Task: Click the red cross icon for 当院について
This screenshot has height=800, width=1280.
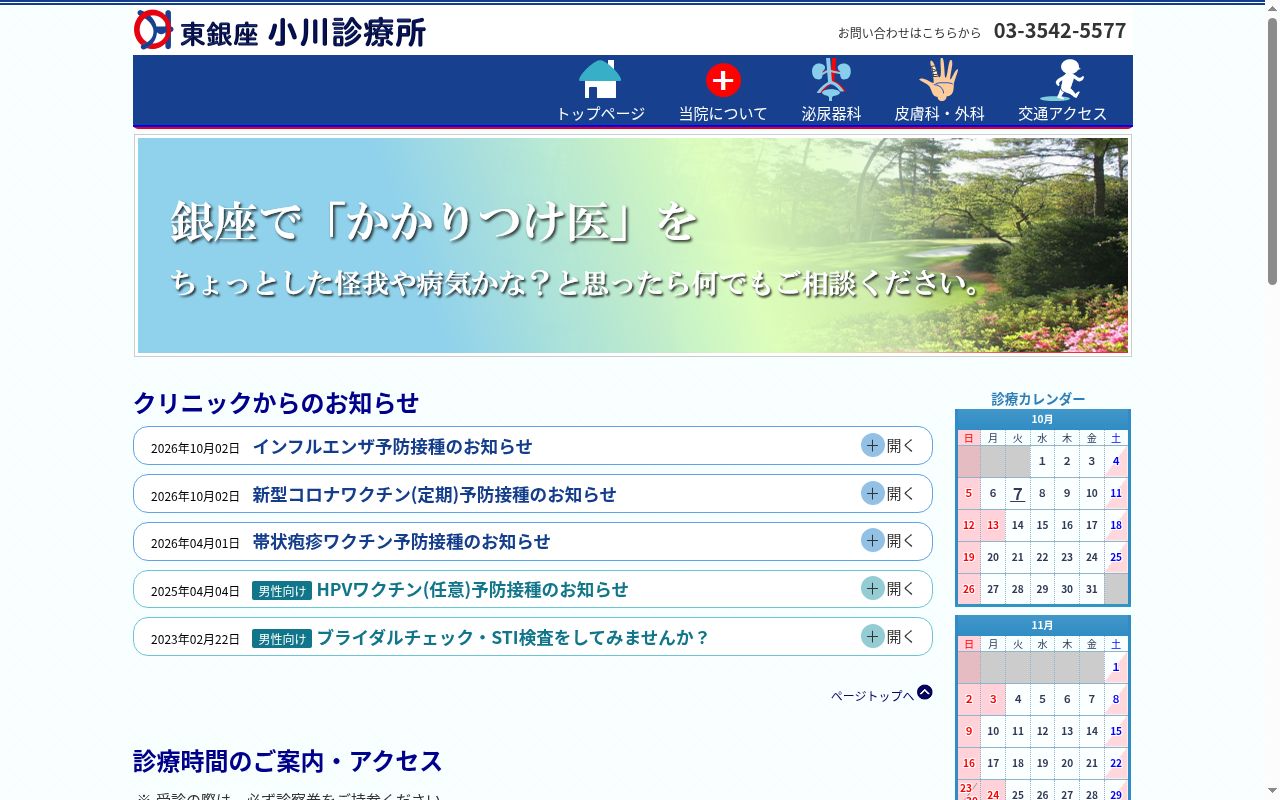Action: 723,79
